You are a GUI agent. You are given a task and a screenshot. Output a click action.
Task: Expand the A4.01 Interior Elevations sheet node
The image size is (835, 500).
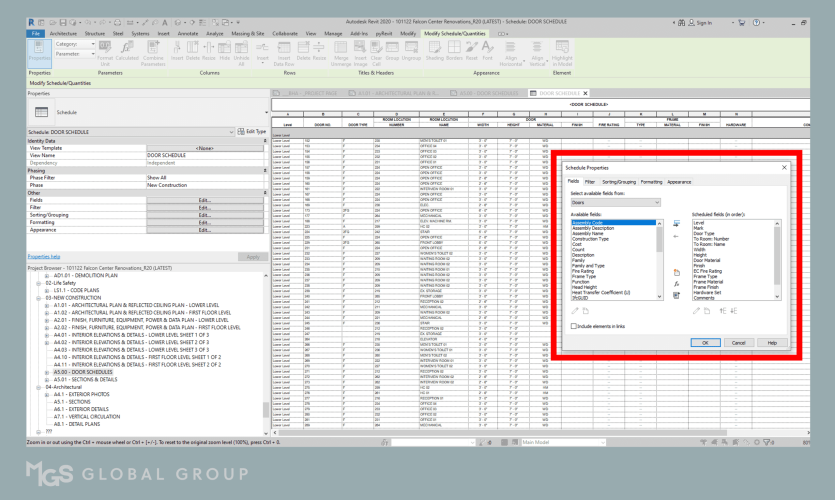pos(46,335)
